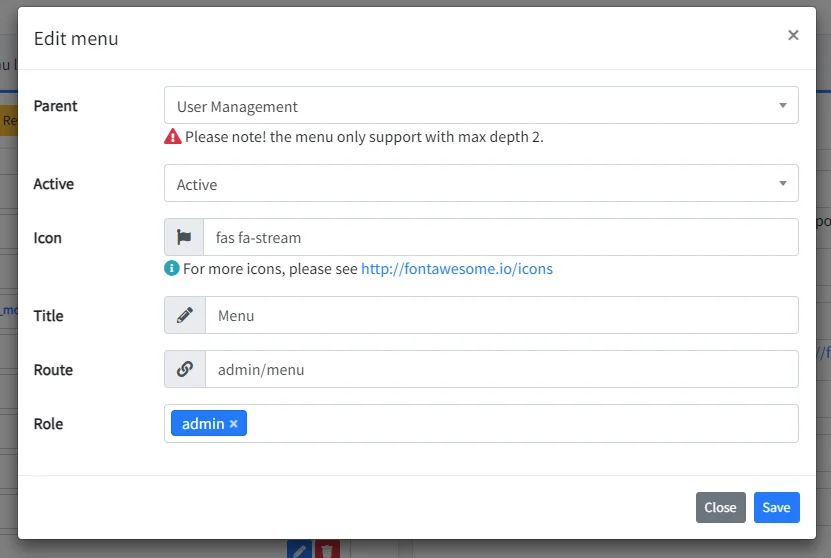
Task: Click the flag icon beside the Icon field
Action: tap(184, 237)
